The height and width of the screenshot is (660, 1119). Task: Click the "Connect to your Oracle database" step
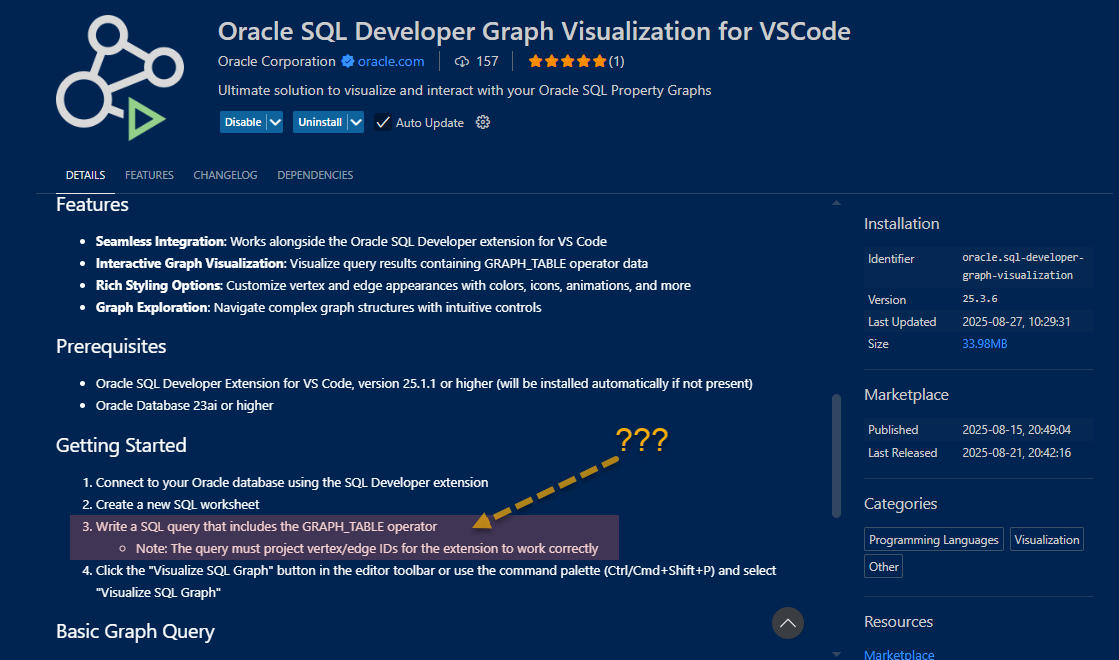click(292, 482)
